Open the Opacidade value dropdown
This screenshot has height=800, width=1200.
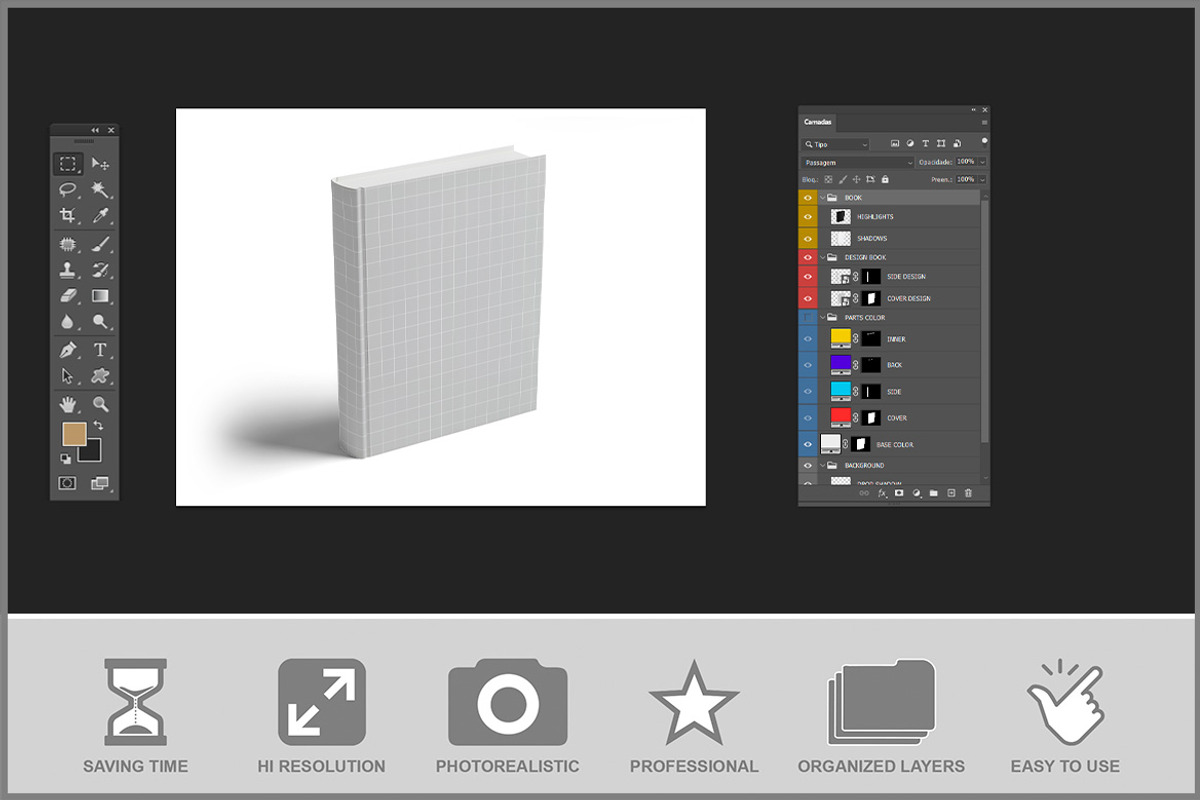coord(982,162)
